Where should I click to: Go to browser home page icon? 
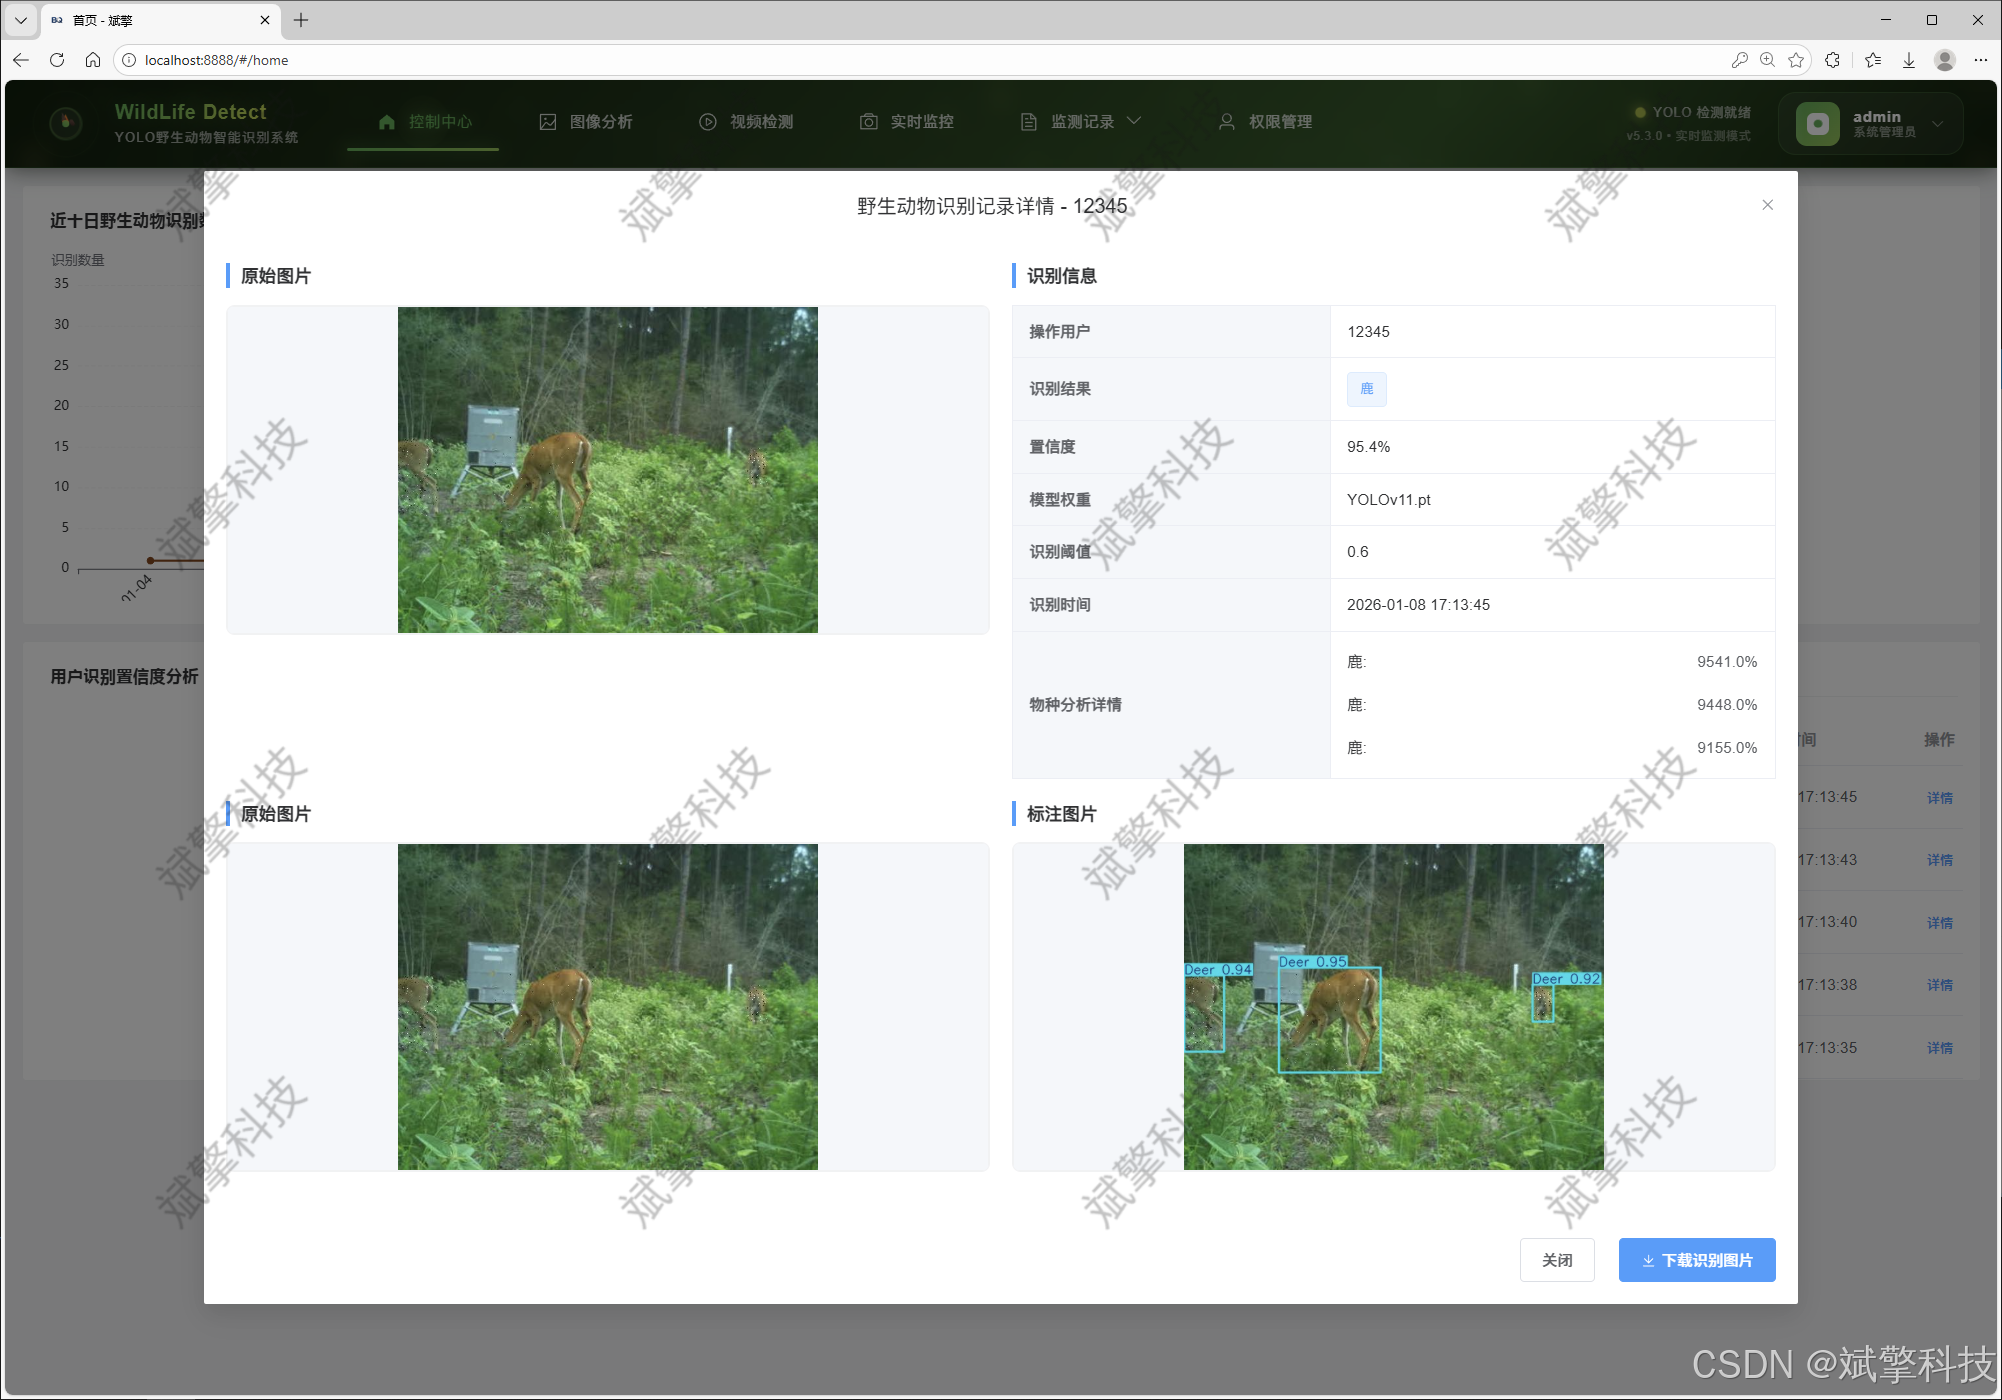click(93, 60)
